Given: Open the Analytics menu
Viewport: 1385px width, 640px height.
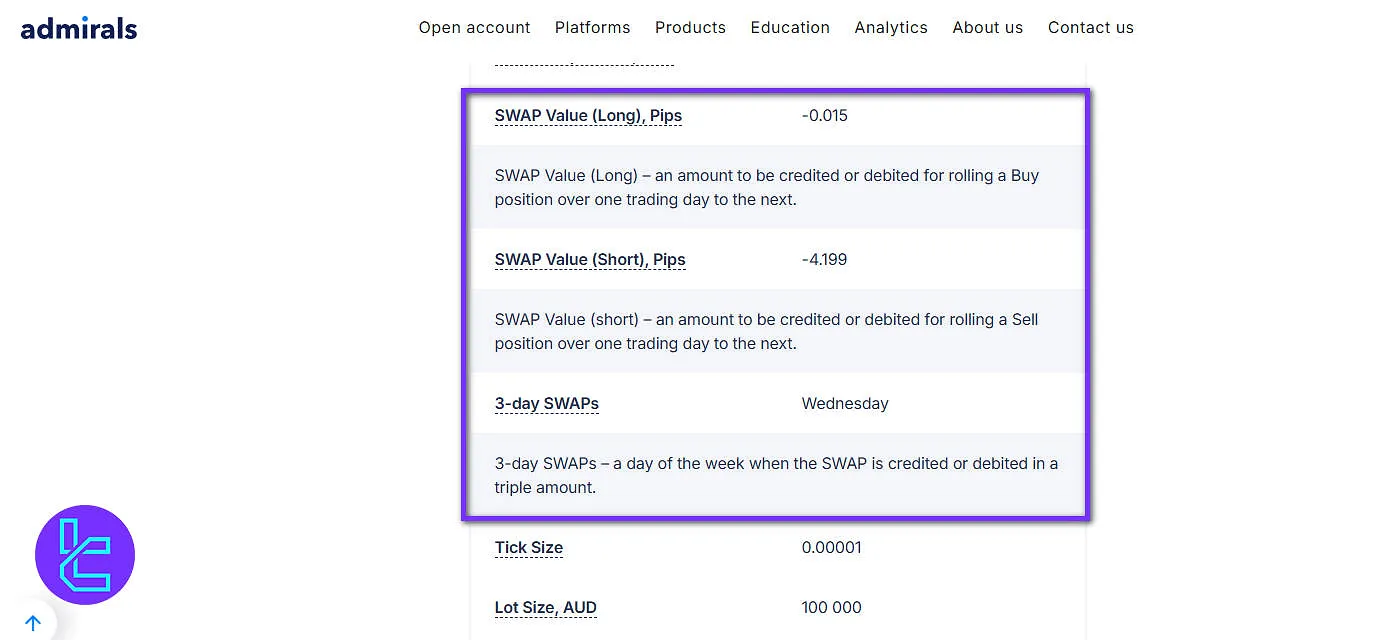Looking at the screenshot, I should (890, 27).
